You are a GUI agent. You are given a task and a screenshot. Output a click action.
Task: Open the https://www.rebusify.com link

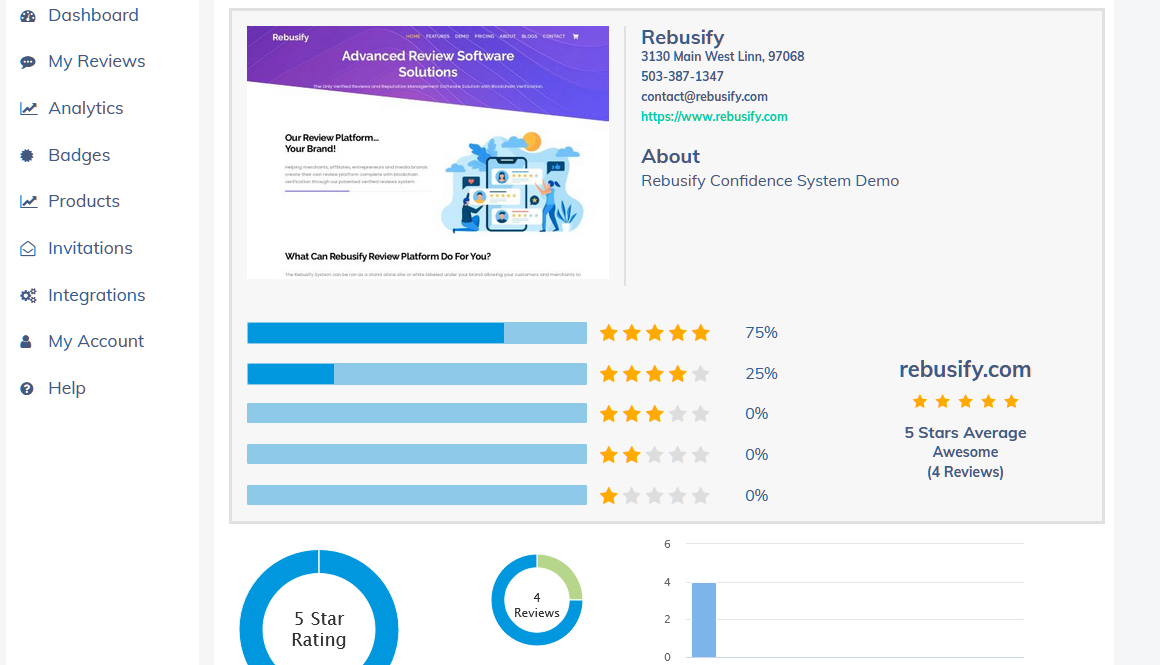click(714, 116)
